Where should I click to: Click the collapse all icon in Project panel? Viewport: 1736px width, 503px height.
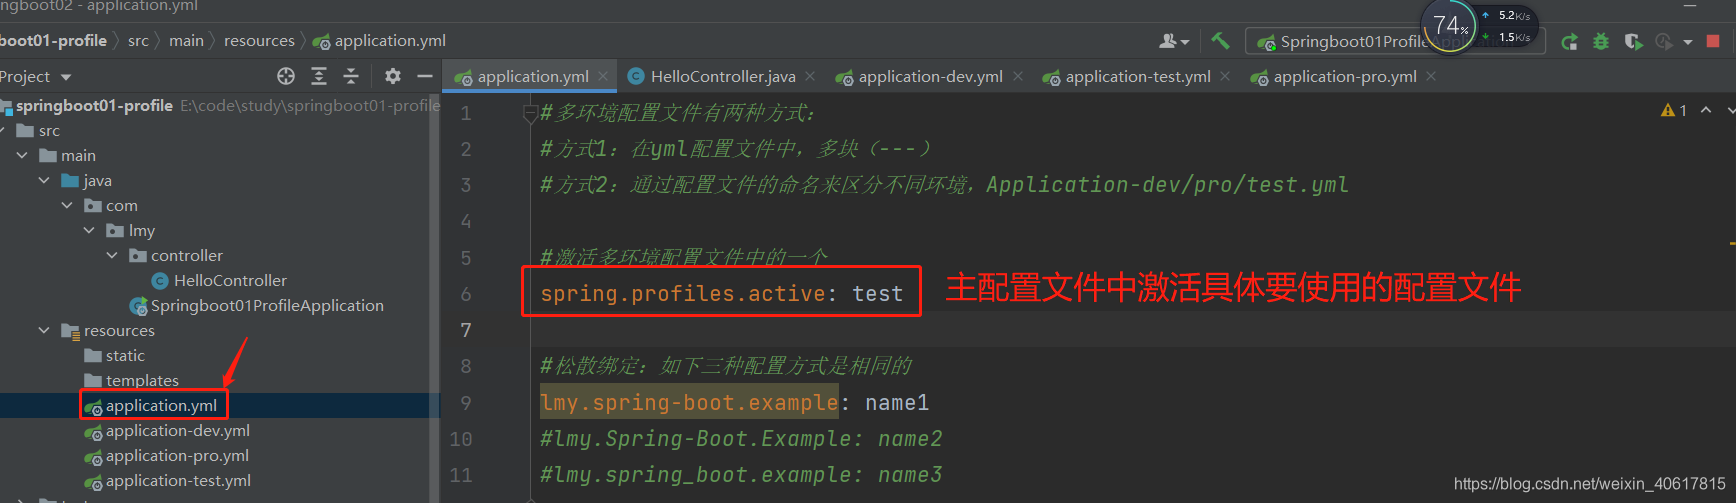pyautogui.click(x=351, y=76)
